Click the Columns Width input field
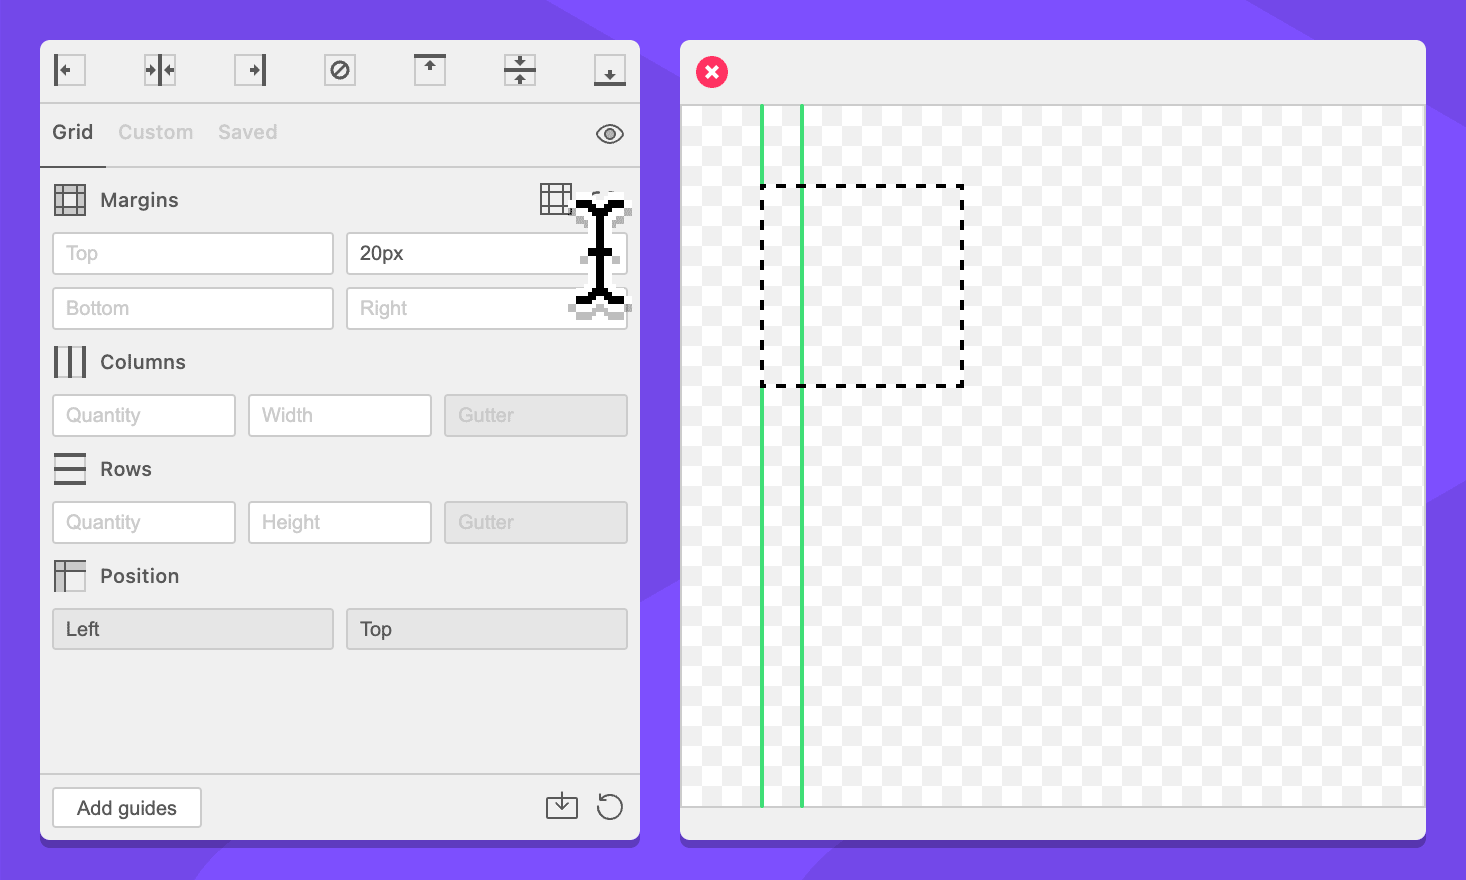1466x880 pixels. (x=340, y=416)
